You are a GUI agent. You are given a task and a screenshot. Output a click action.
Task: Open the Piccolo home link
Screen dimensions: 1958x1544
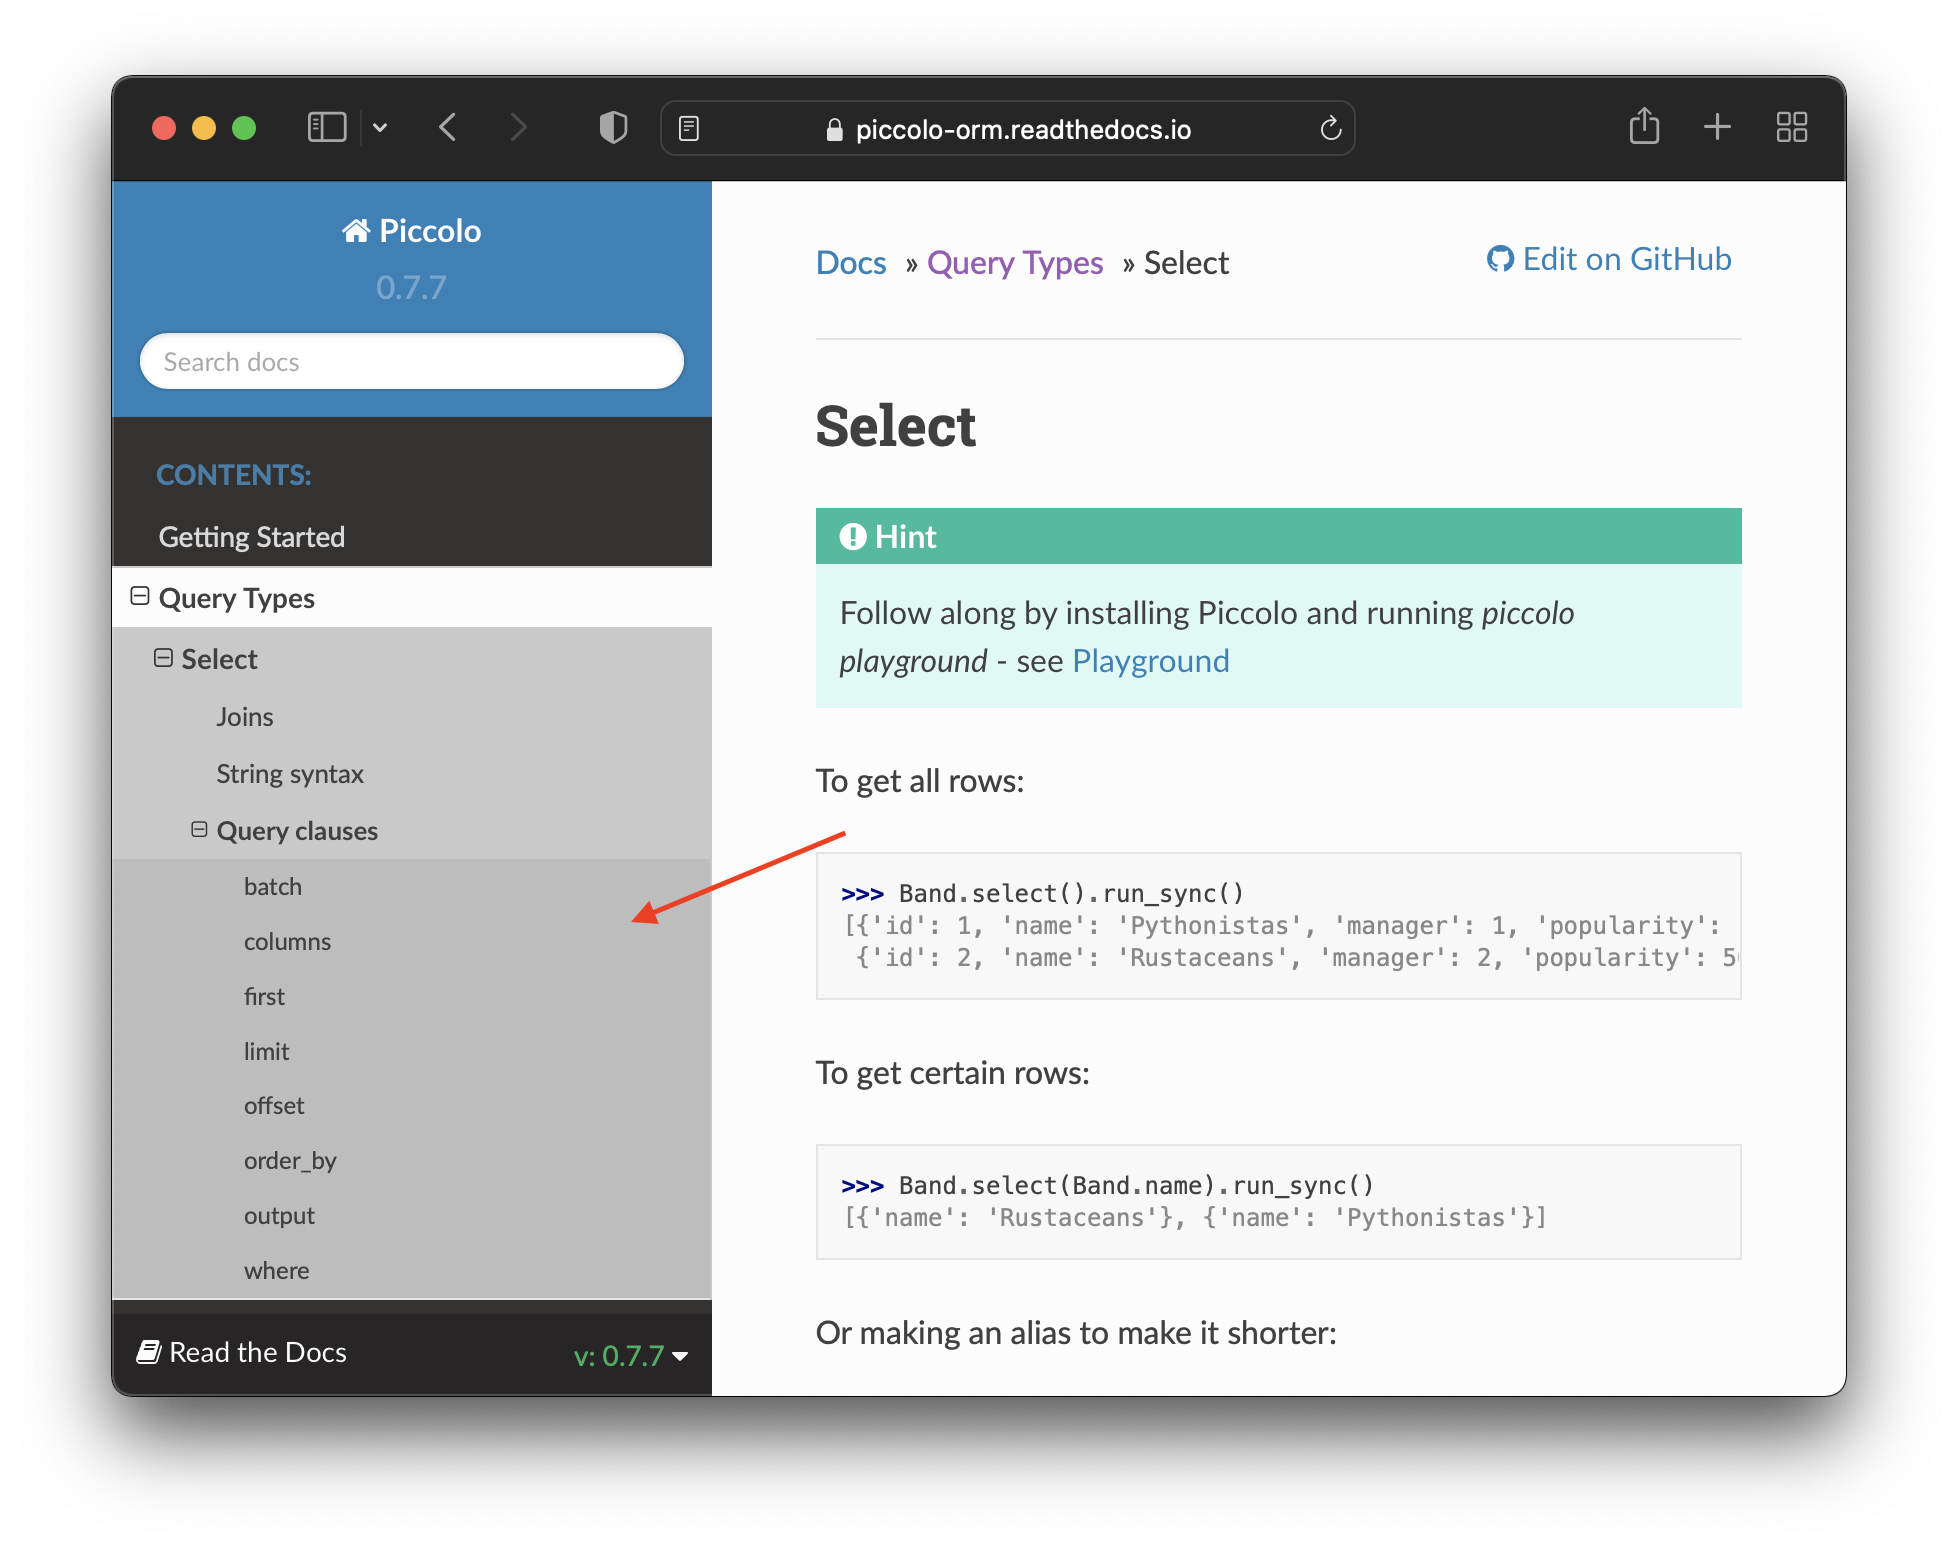point(411,231)
